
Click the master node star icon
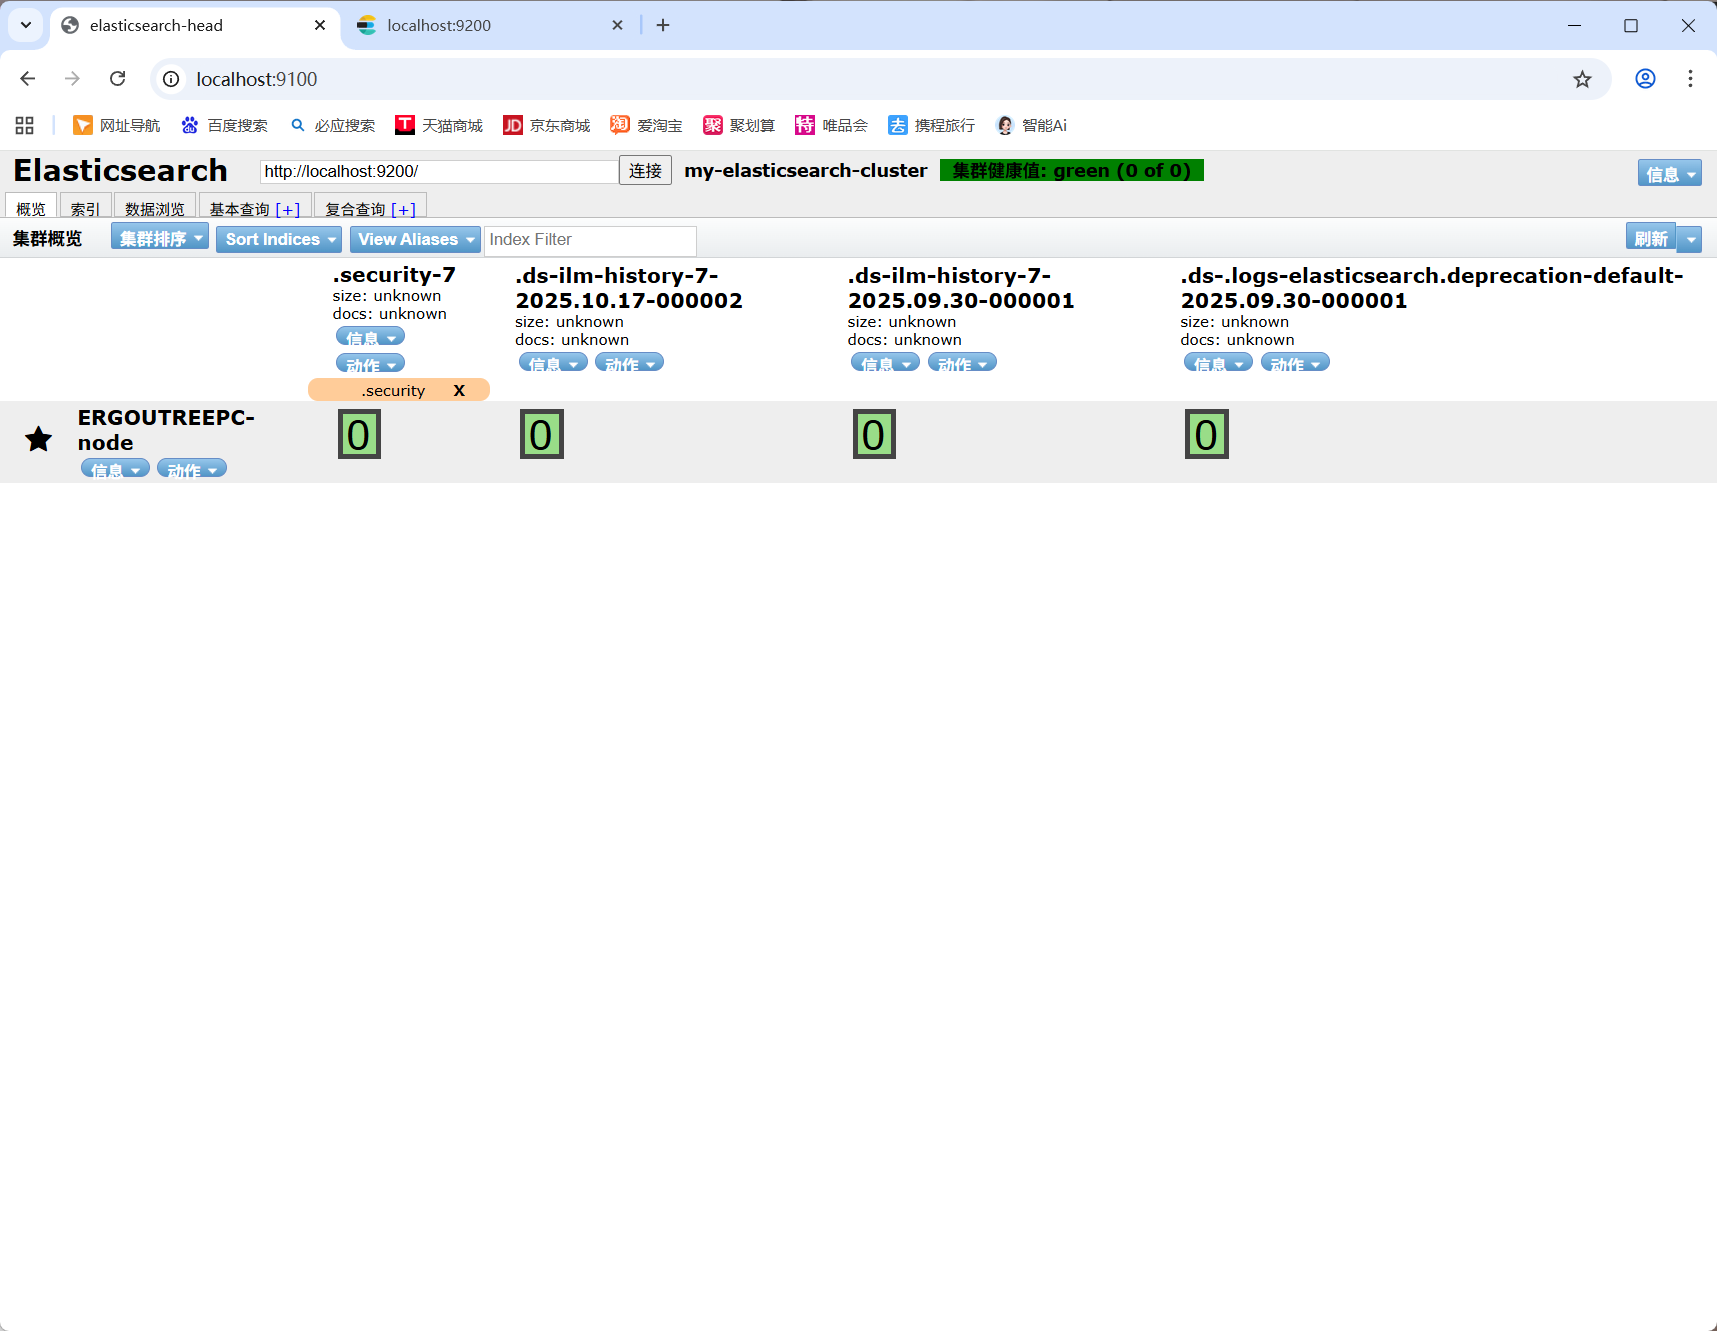(39, 439)
